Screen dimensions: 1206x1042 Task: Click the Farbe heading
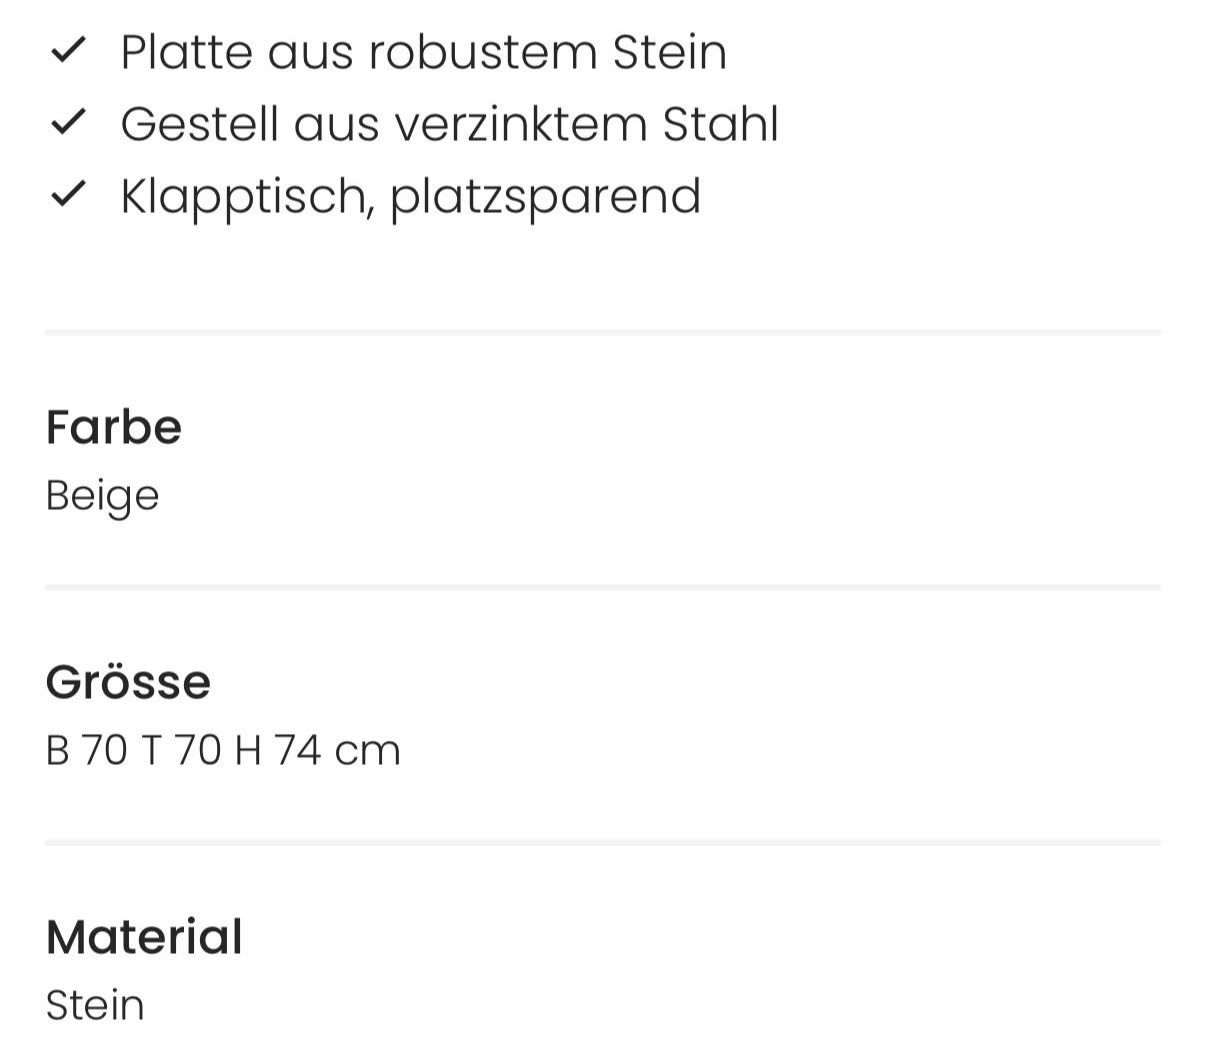[113, 427]
